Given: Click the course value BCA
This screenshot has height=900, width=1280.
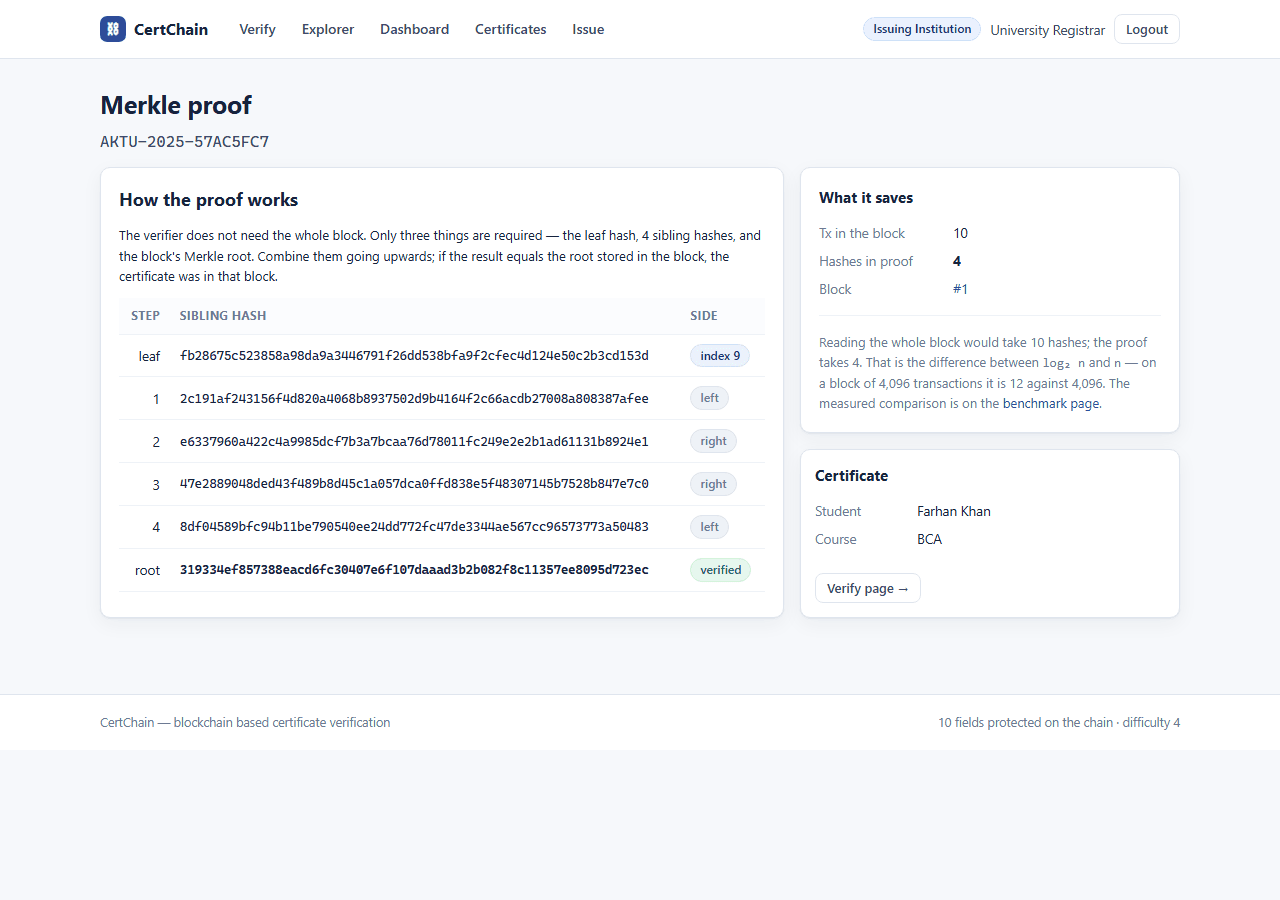Looking at the screenshot, I should [x=929, y=539].
